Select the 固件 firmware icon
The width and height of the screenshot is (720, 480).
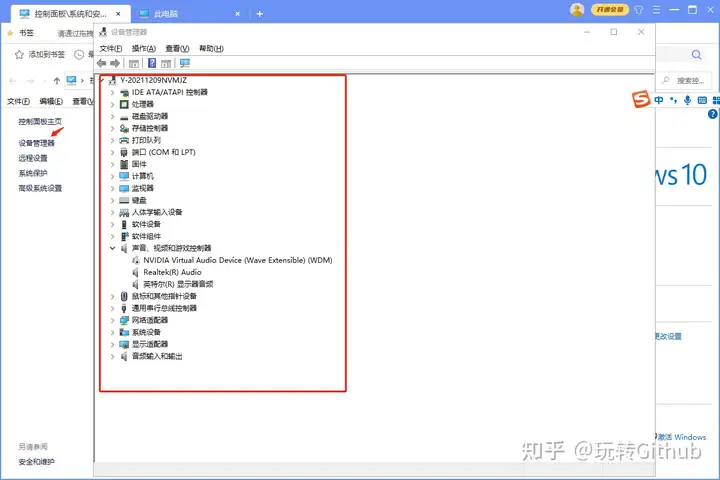tap(124, 164)
